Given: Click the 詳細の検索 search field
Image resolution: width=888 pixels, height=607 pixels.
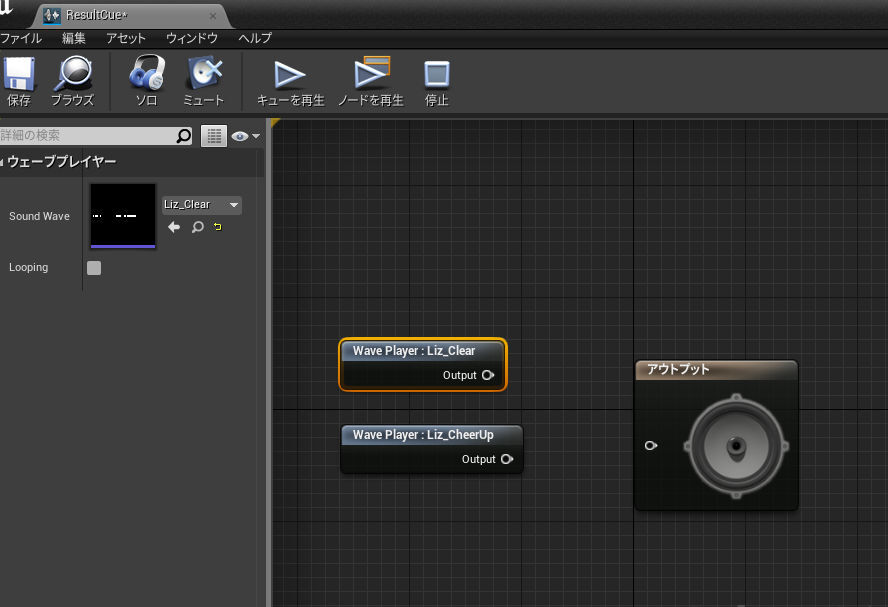Looking at the screenshot, I should (x=88, y=136).
